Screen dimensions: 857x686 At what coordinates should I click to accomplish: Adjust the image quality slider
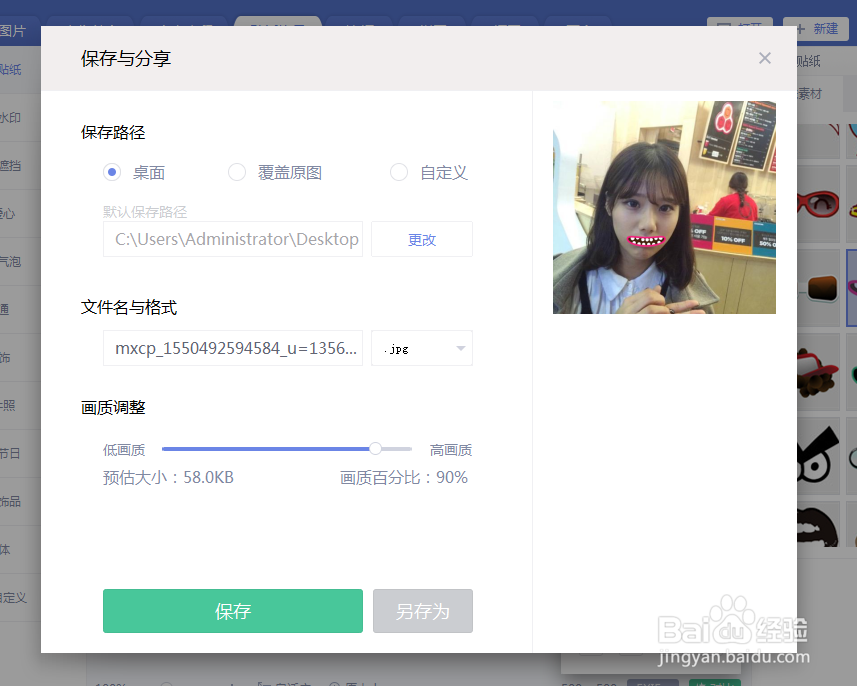click(375, 449)
